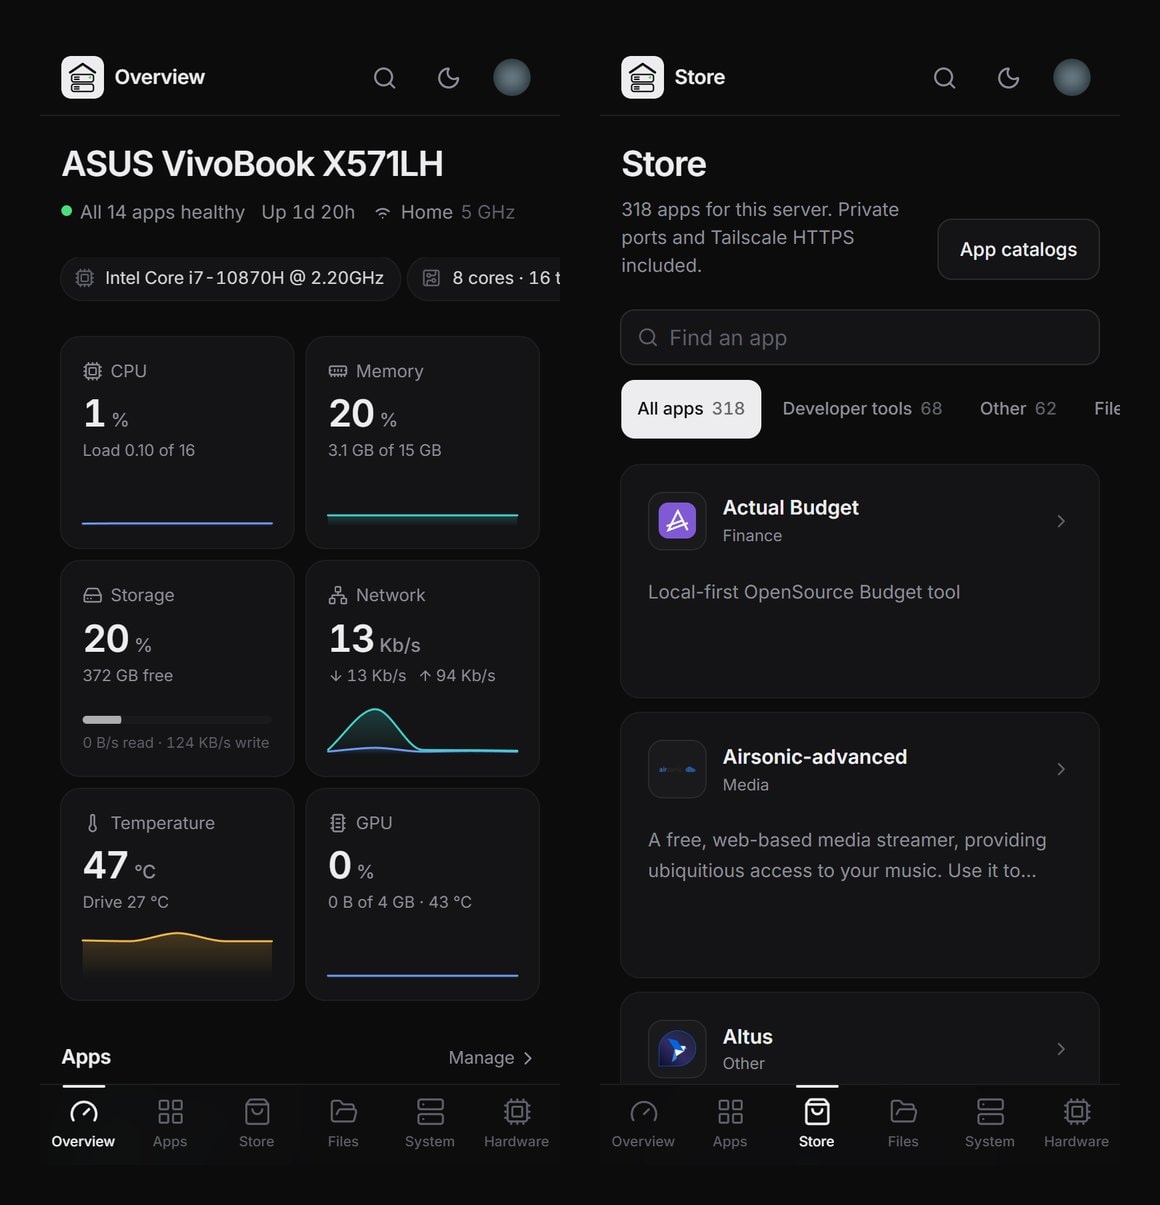Open search in the Store screen header
This screenshot has width=1160, height=1205.
click(945, 78)
